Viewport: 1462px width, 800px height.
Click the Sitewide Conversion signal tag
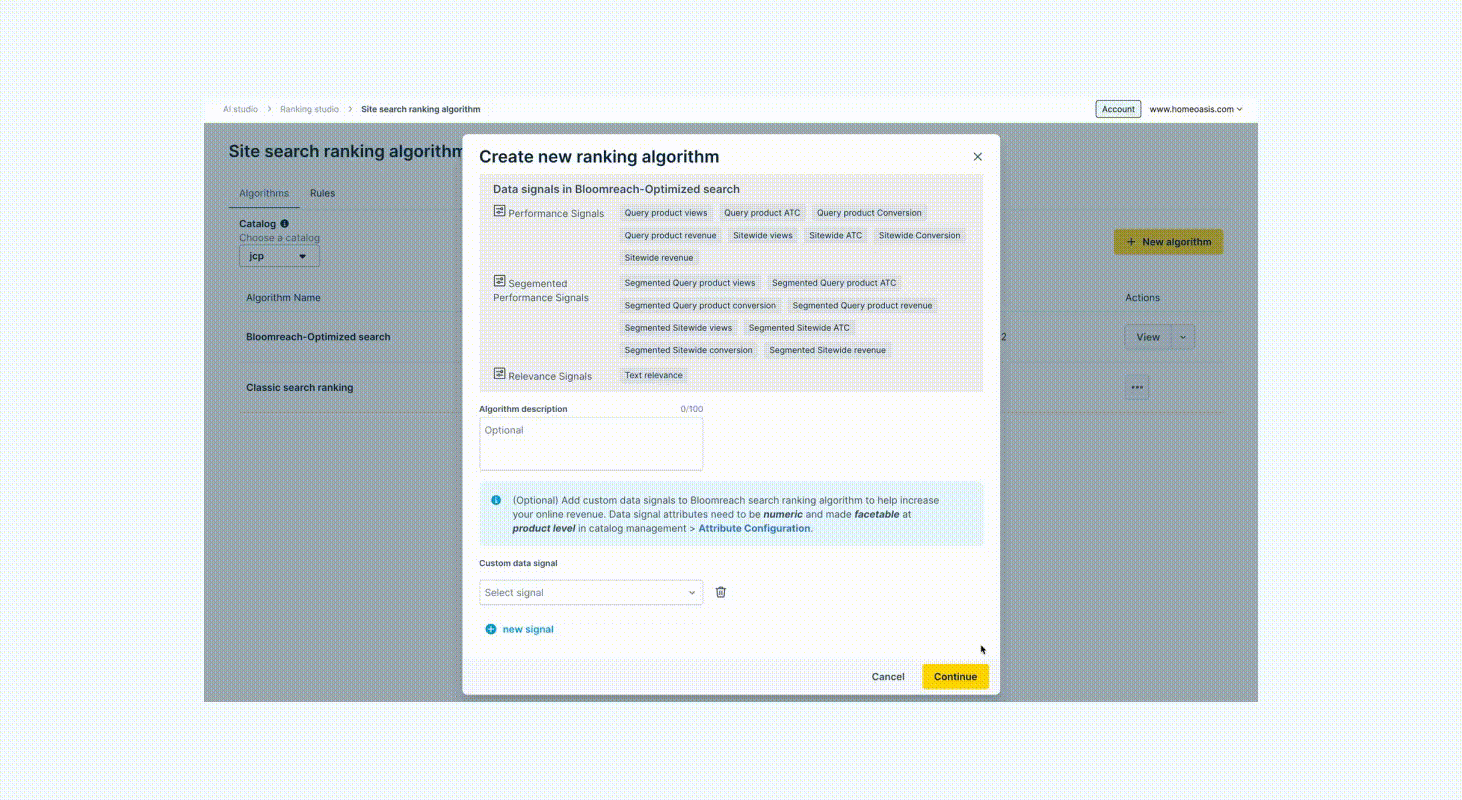[x=919, y=236]
